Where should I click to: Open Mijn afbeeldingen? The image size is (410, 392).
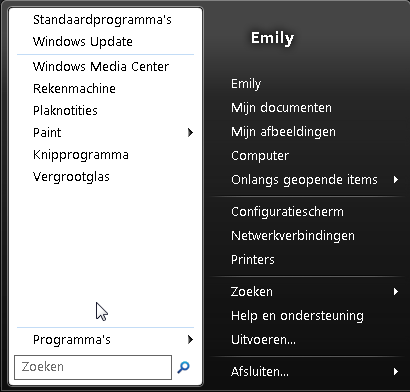pyautogui.click(x=283, y=132)
